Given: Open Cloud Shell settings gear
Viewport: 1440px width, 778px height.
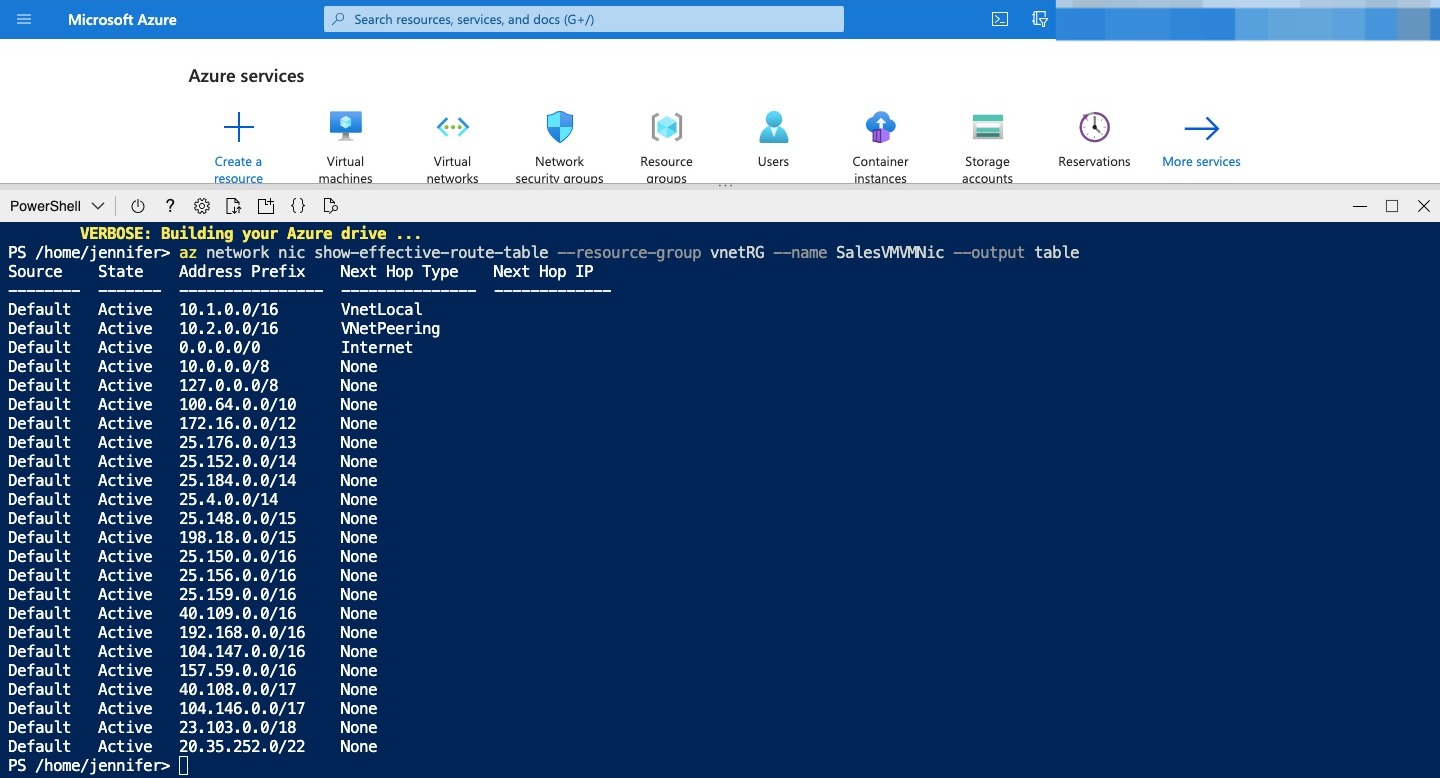Looking at the screenshot, I should [x=202, y=206].
